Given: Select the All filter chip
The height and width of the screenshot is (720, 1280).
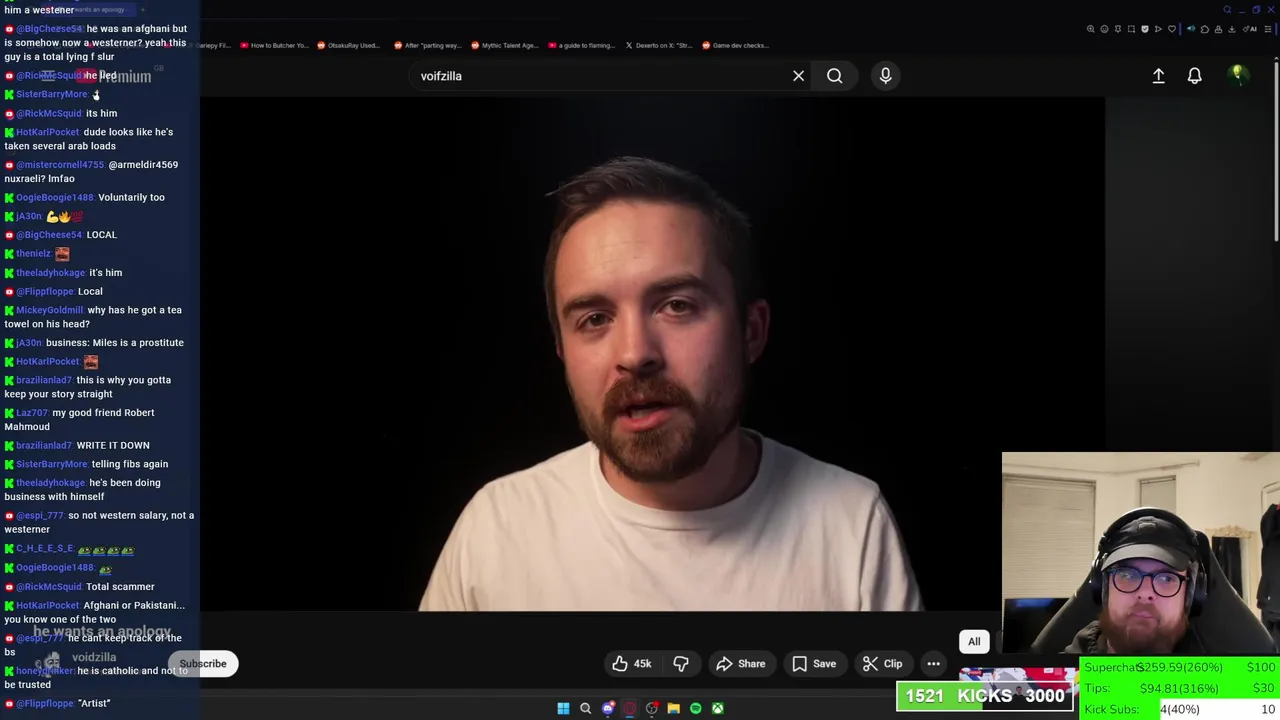Looking at the screenshot, I should pyautogui.click(x=974, y=642).
